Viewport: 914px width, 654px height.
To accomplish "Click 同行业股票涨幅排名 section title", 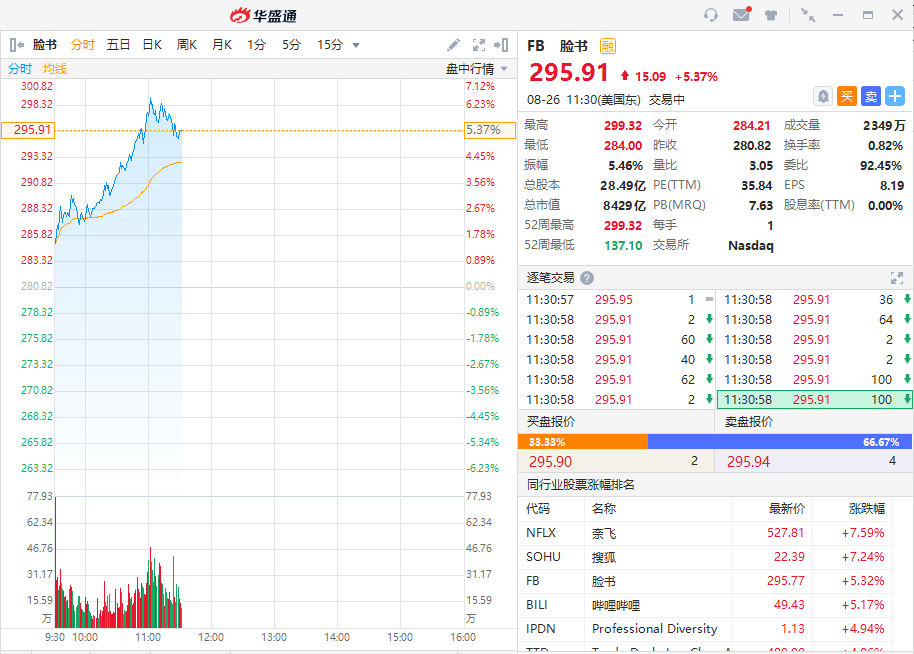I will click(581, 484).
